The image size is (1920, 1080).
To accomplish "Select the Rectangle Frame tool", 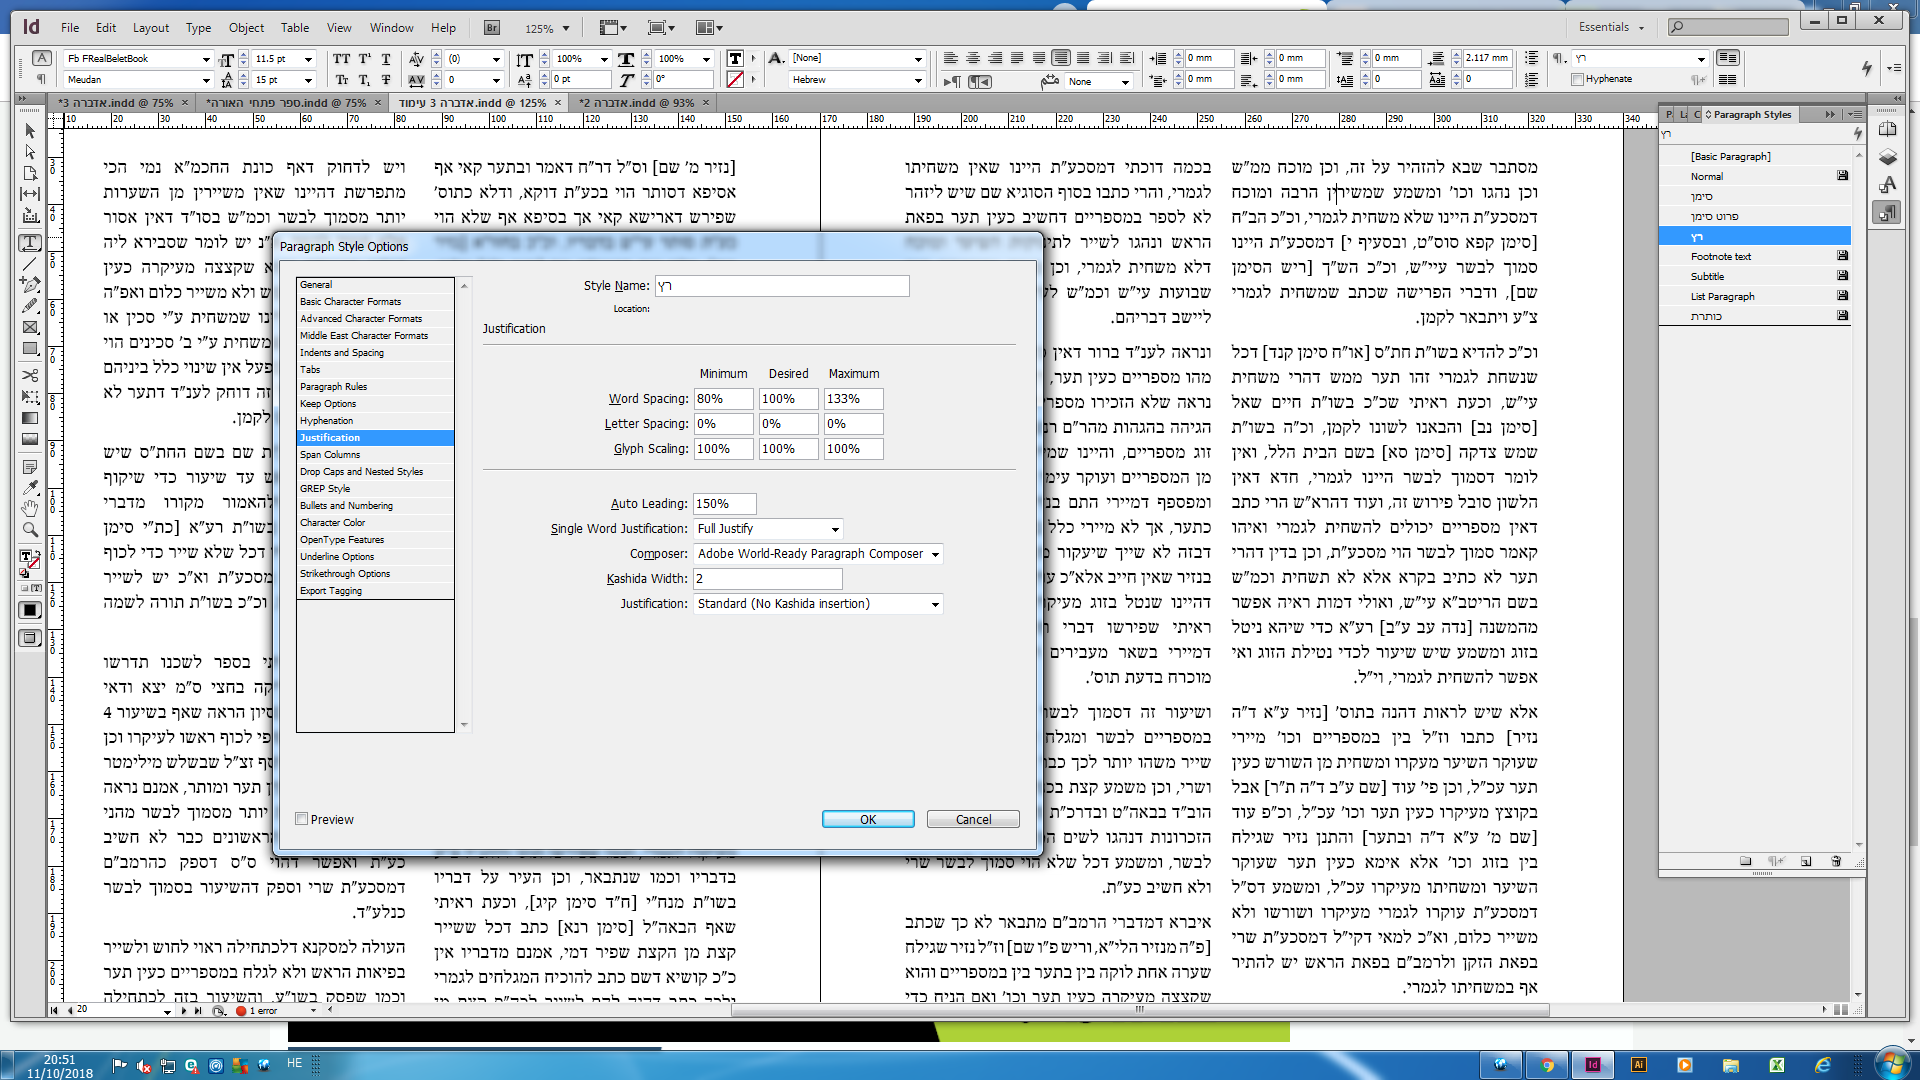I will 30,327.
